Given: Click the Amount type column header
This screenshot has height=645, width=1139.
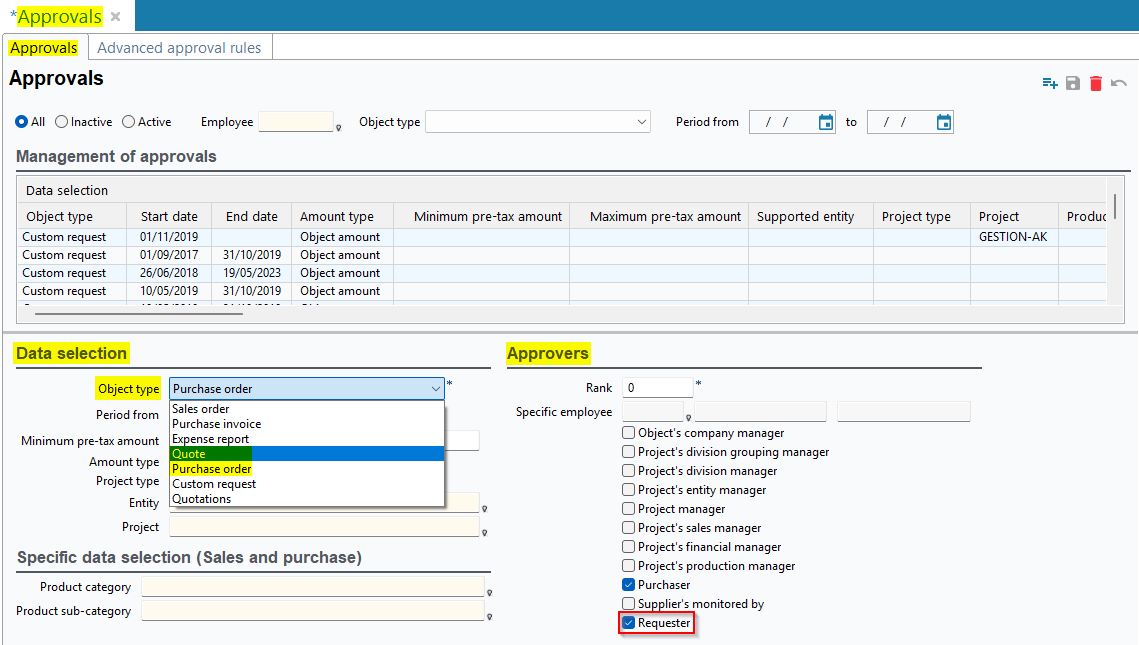Looking at the screenshot, I should coord(337,216).
